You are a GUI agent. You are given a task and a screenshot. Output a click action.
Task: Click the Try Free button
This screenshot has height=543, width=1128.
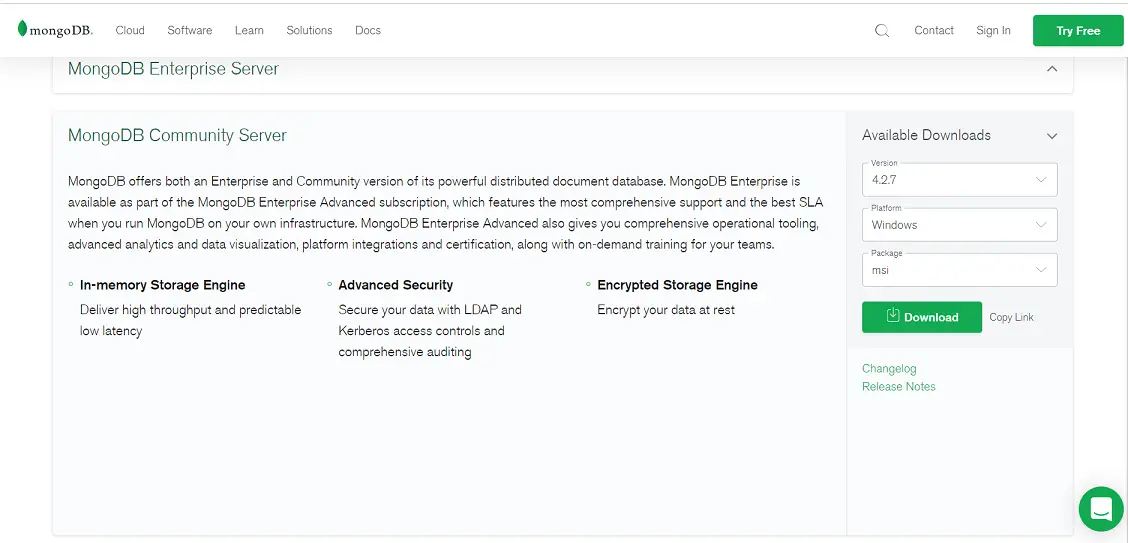click(x=1078, y=31)
